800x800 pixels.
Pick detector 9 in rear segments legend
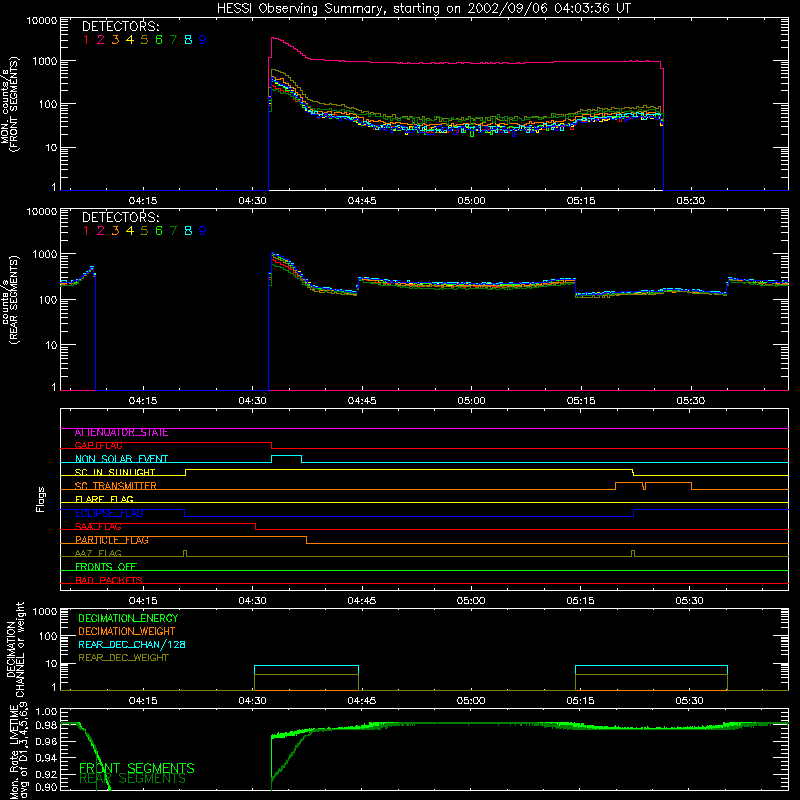(203, 231)
